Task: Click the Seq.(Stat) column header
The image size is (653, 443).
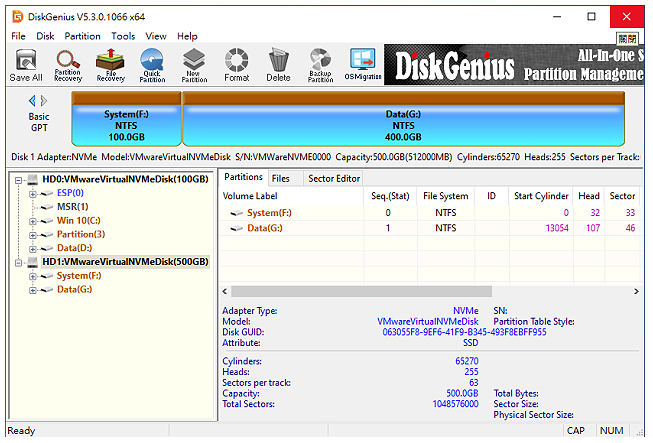Action: pyautogui.click(x=390, y=196)
